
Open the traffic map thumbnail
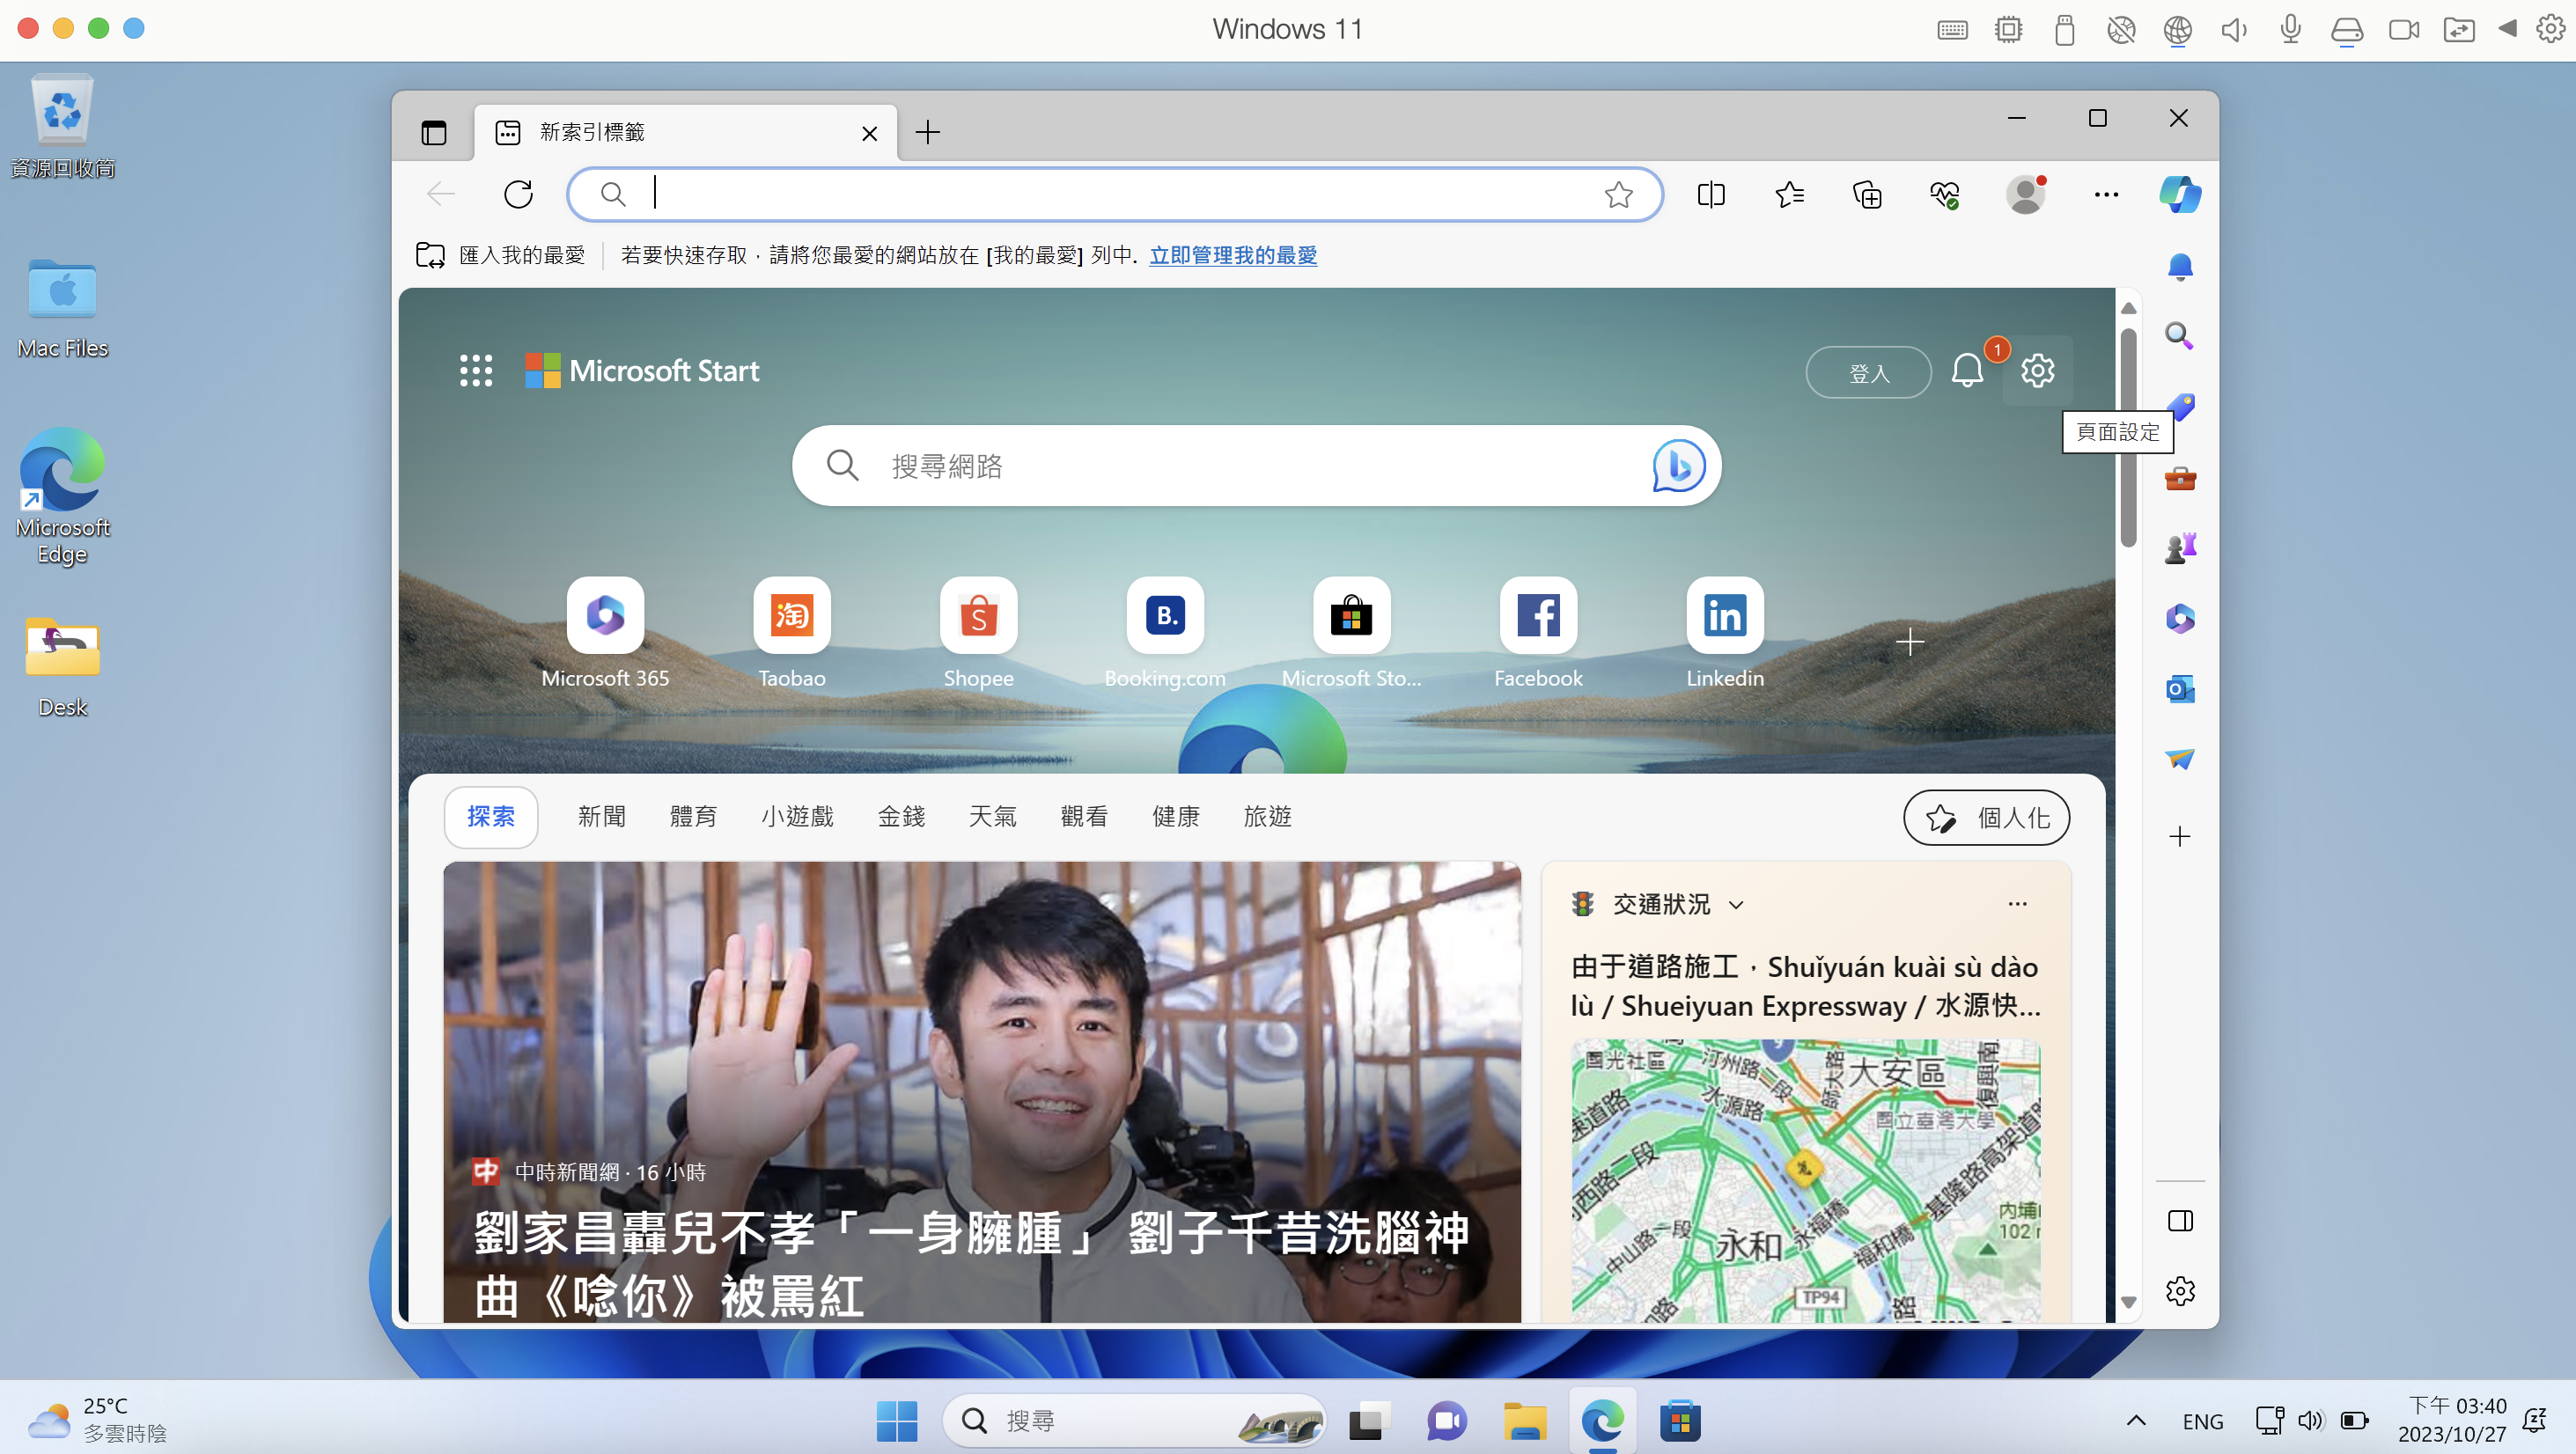point(1805,1181)
